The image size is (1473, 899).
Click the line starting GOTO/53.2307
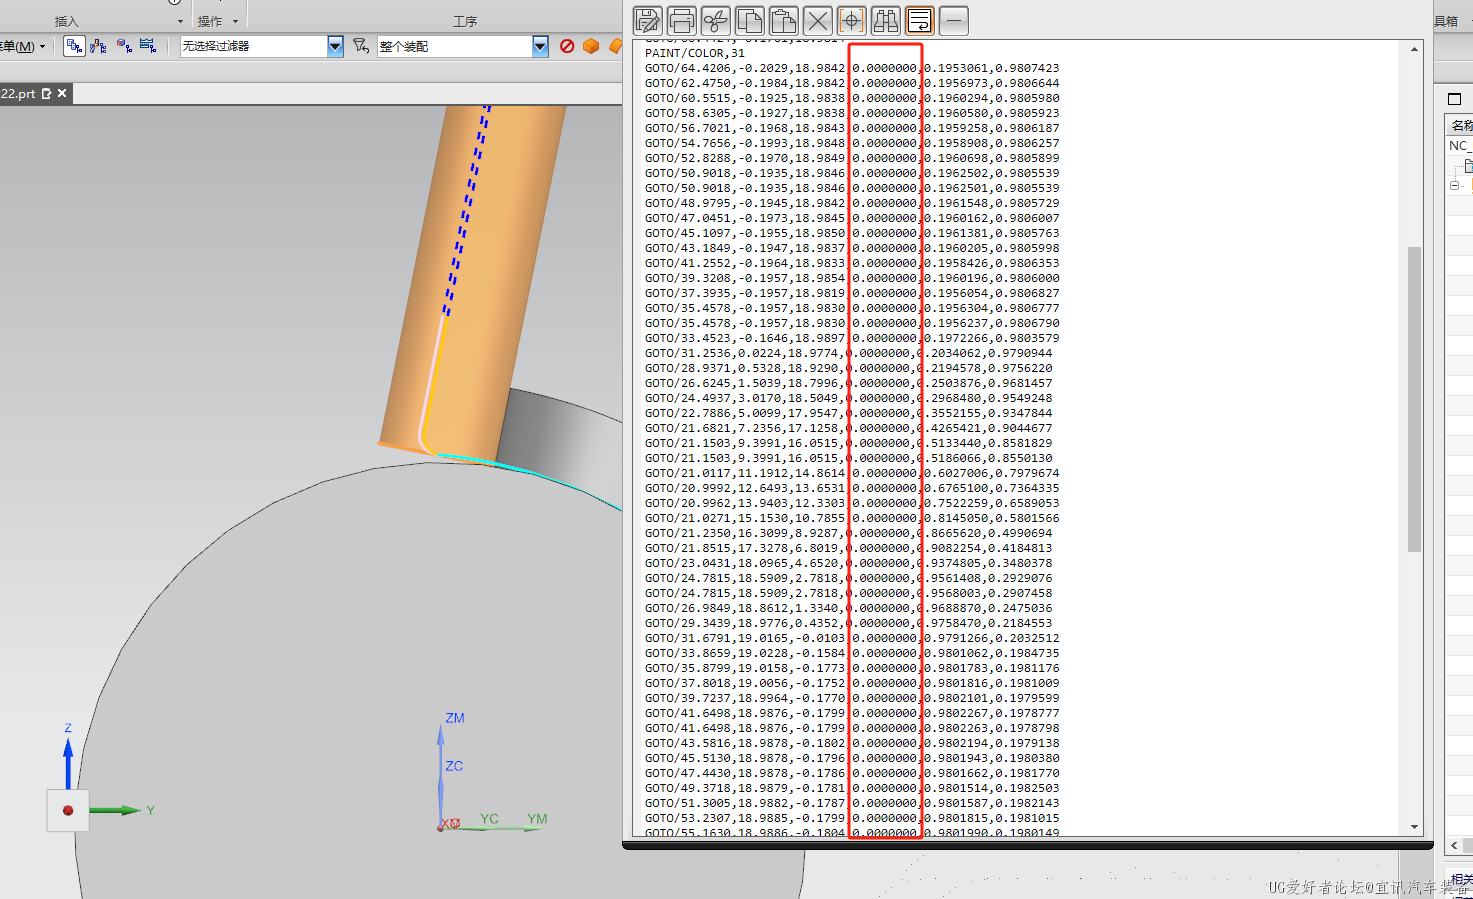(852, 818)
